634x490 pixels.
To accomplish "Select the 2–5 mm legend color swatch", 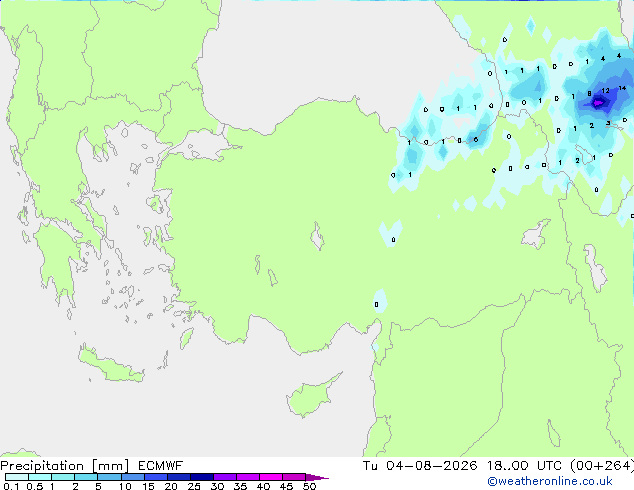I will click(86, 477).
